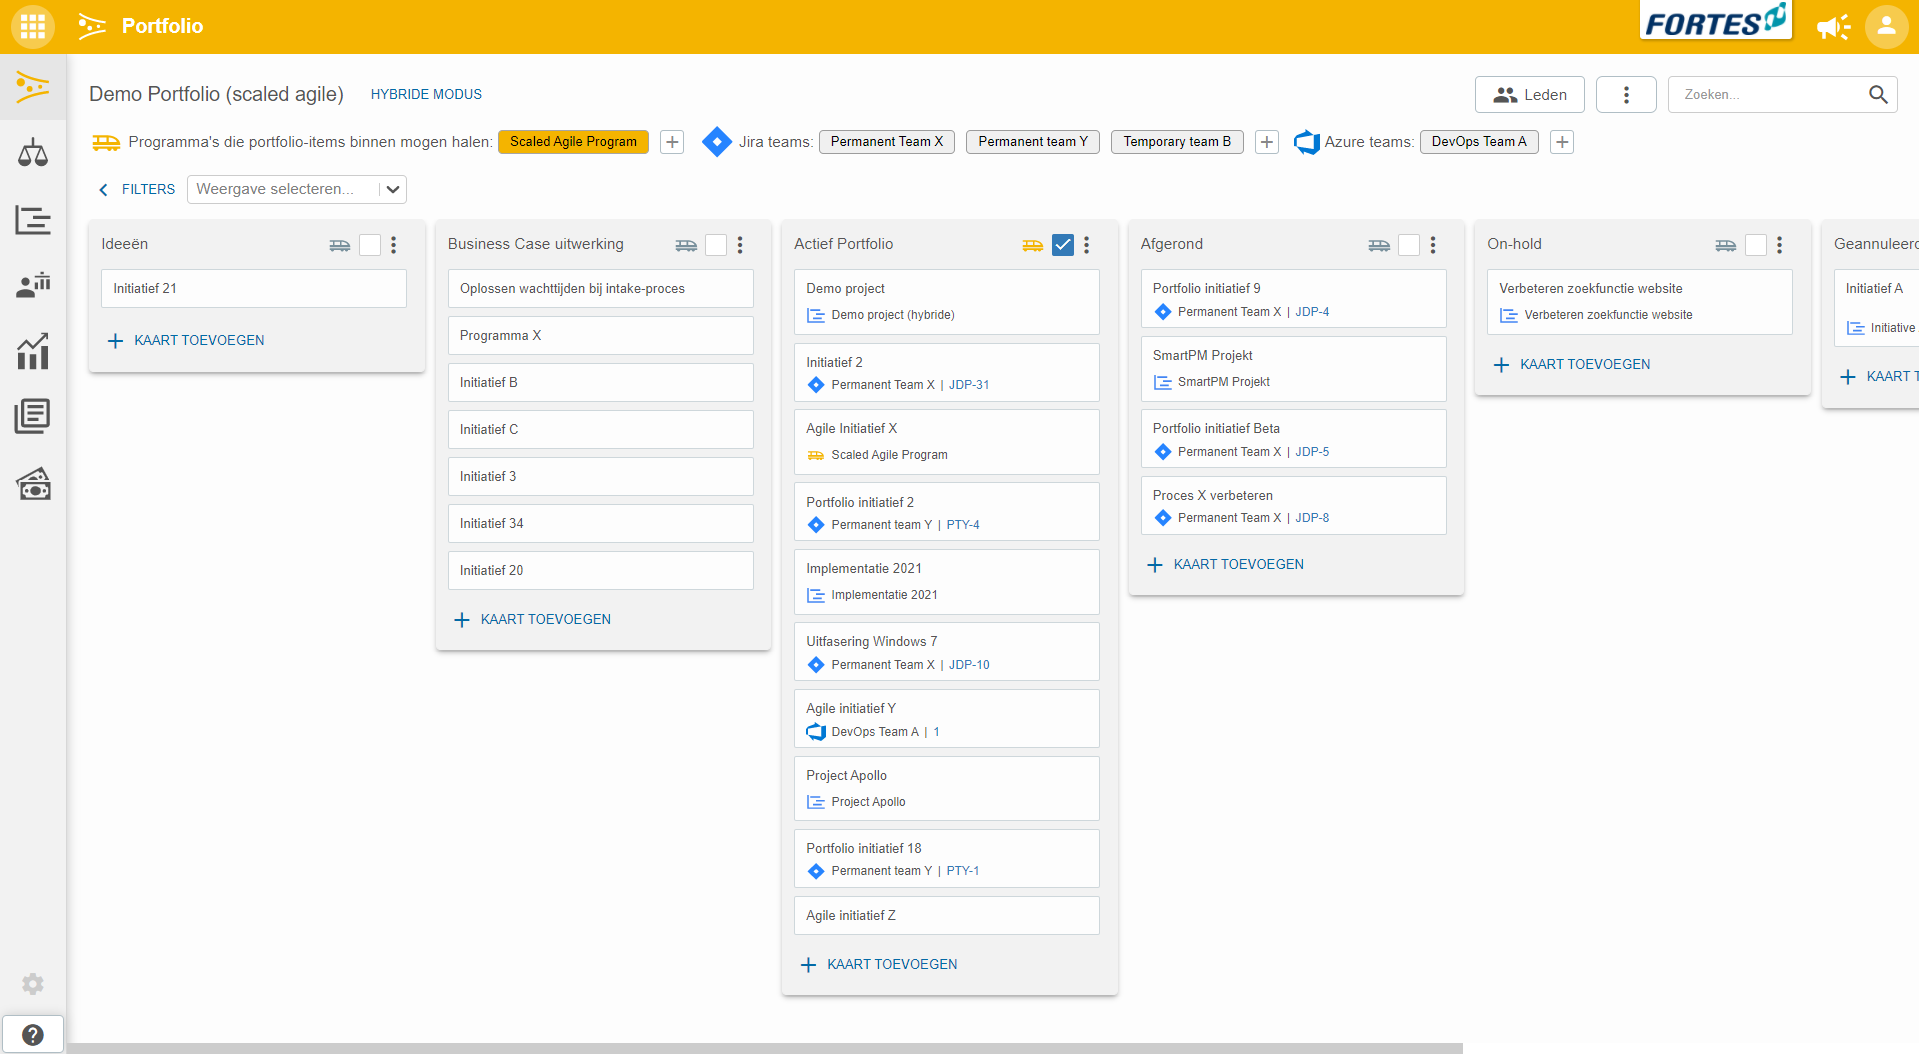Screen dimensions: 1919x1054
Task: Click the documents sidebar icon
Action: tap(33, 415)
